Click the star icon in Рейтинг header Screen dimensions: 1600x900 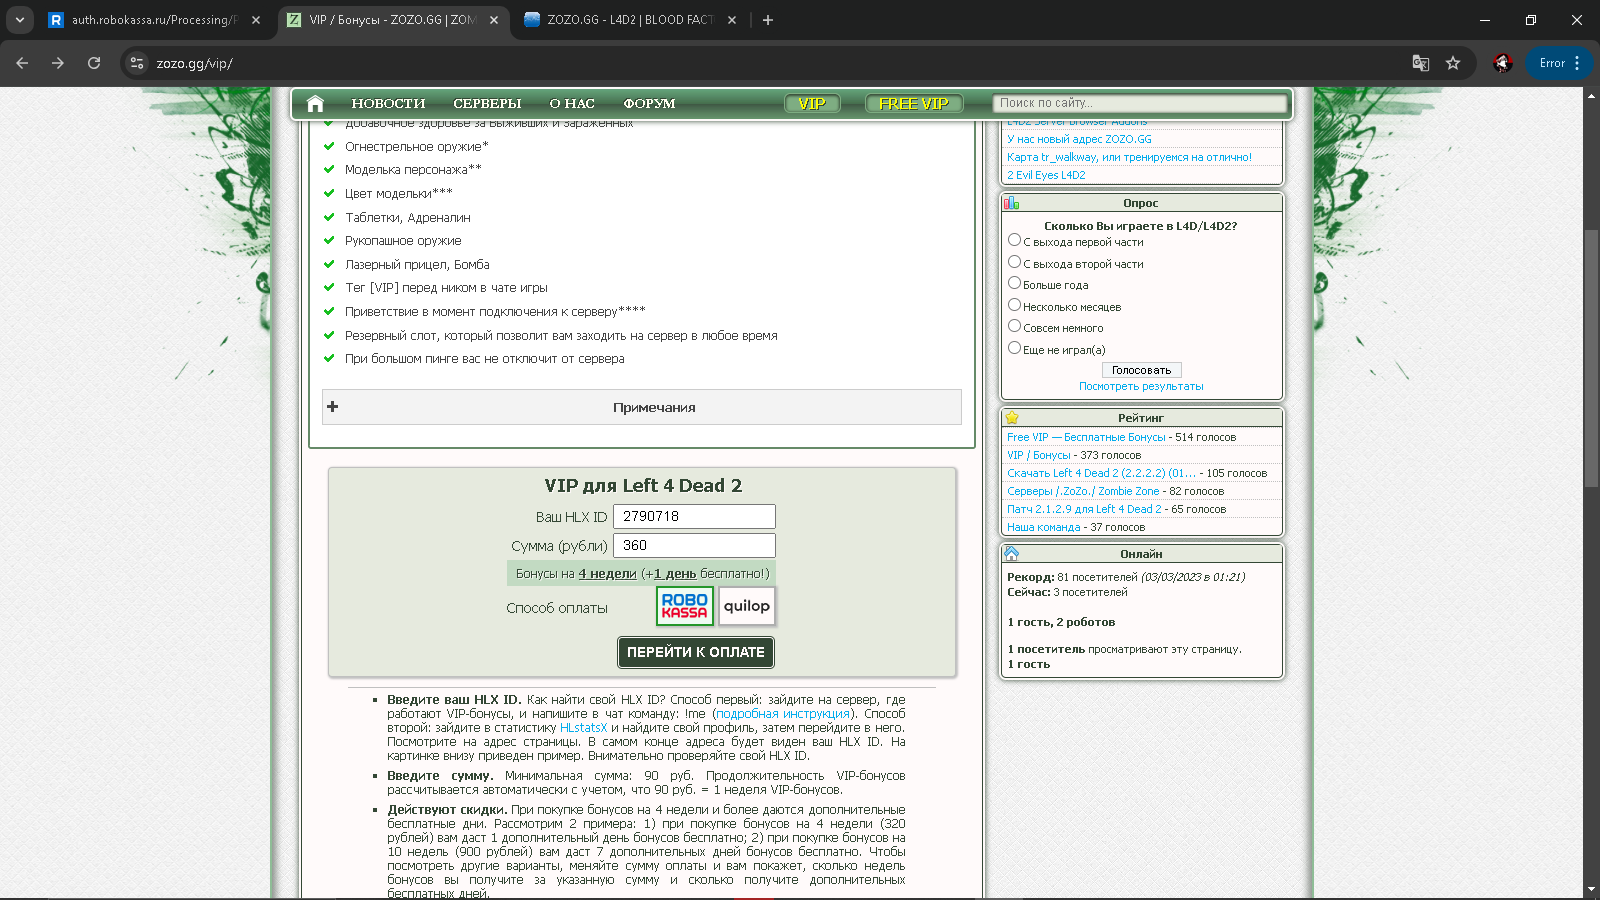[1012, 418]
